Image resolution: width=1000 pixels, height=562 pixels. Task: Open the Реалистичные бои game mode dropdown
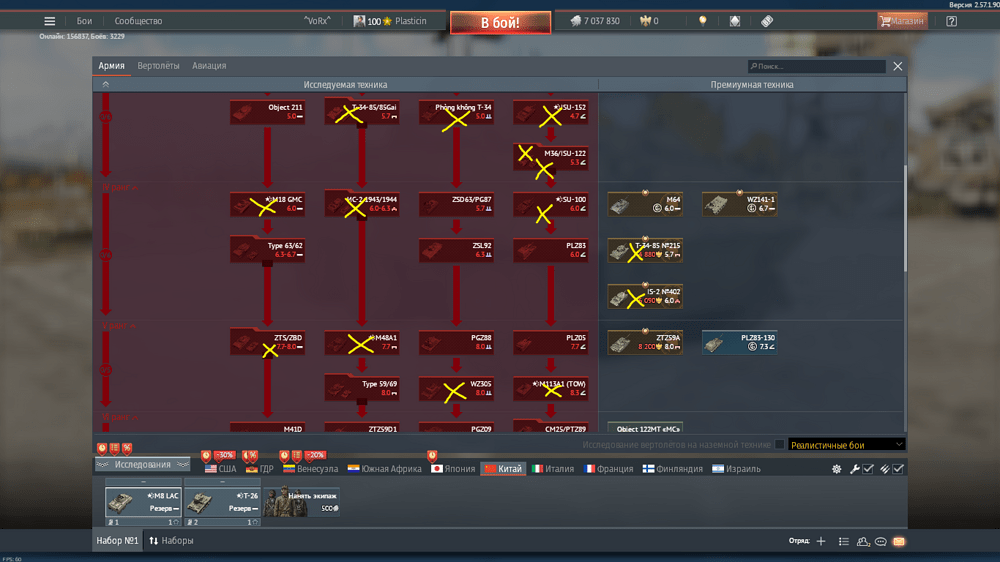tap(846, 445)
